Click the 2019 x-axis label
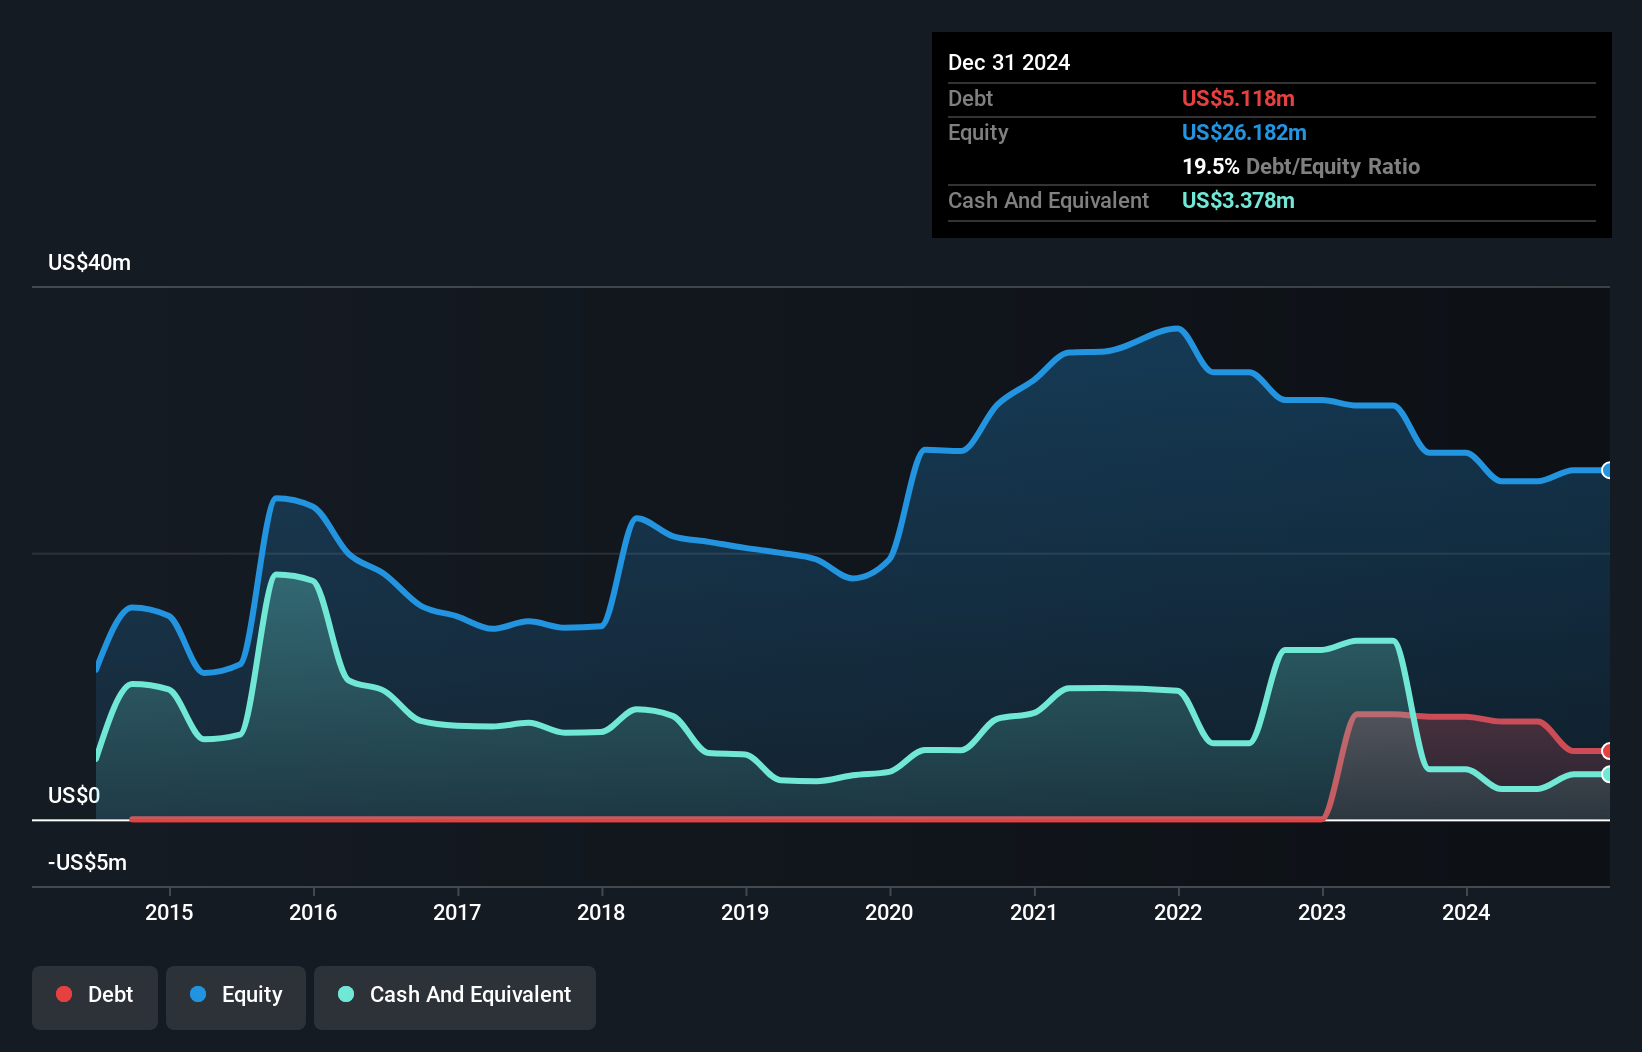Screen dimensions: 1642x1052 point(745,912)
